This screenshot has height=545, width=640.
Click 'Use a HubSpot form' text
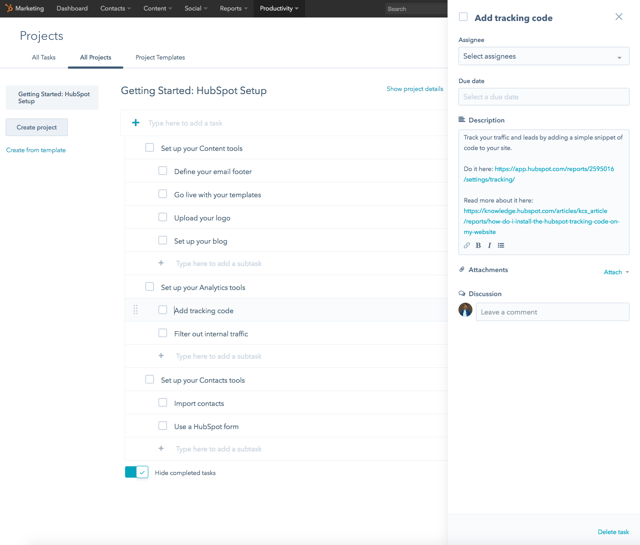click(x=206, y=427)
